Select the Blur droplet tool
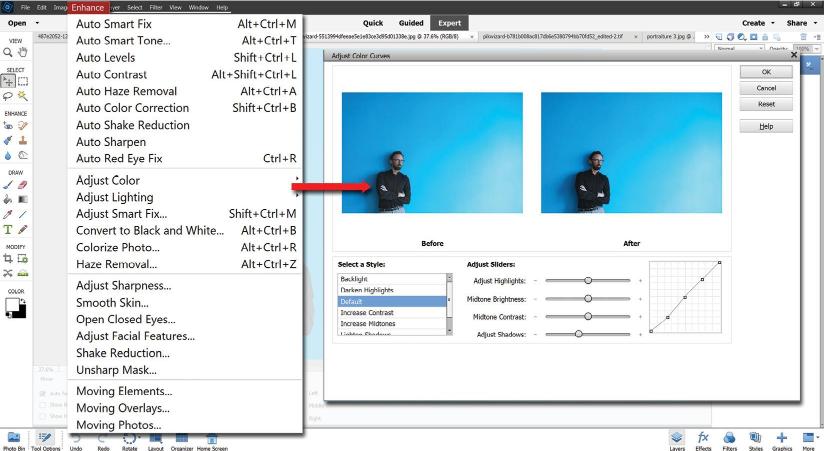This screenshot has height=451, width=824. pos(7,156)
